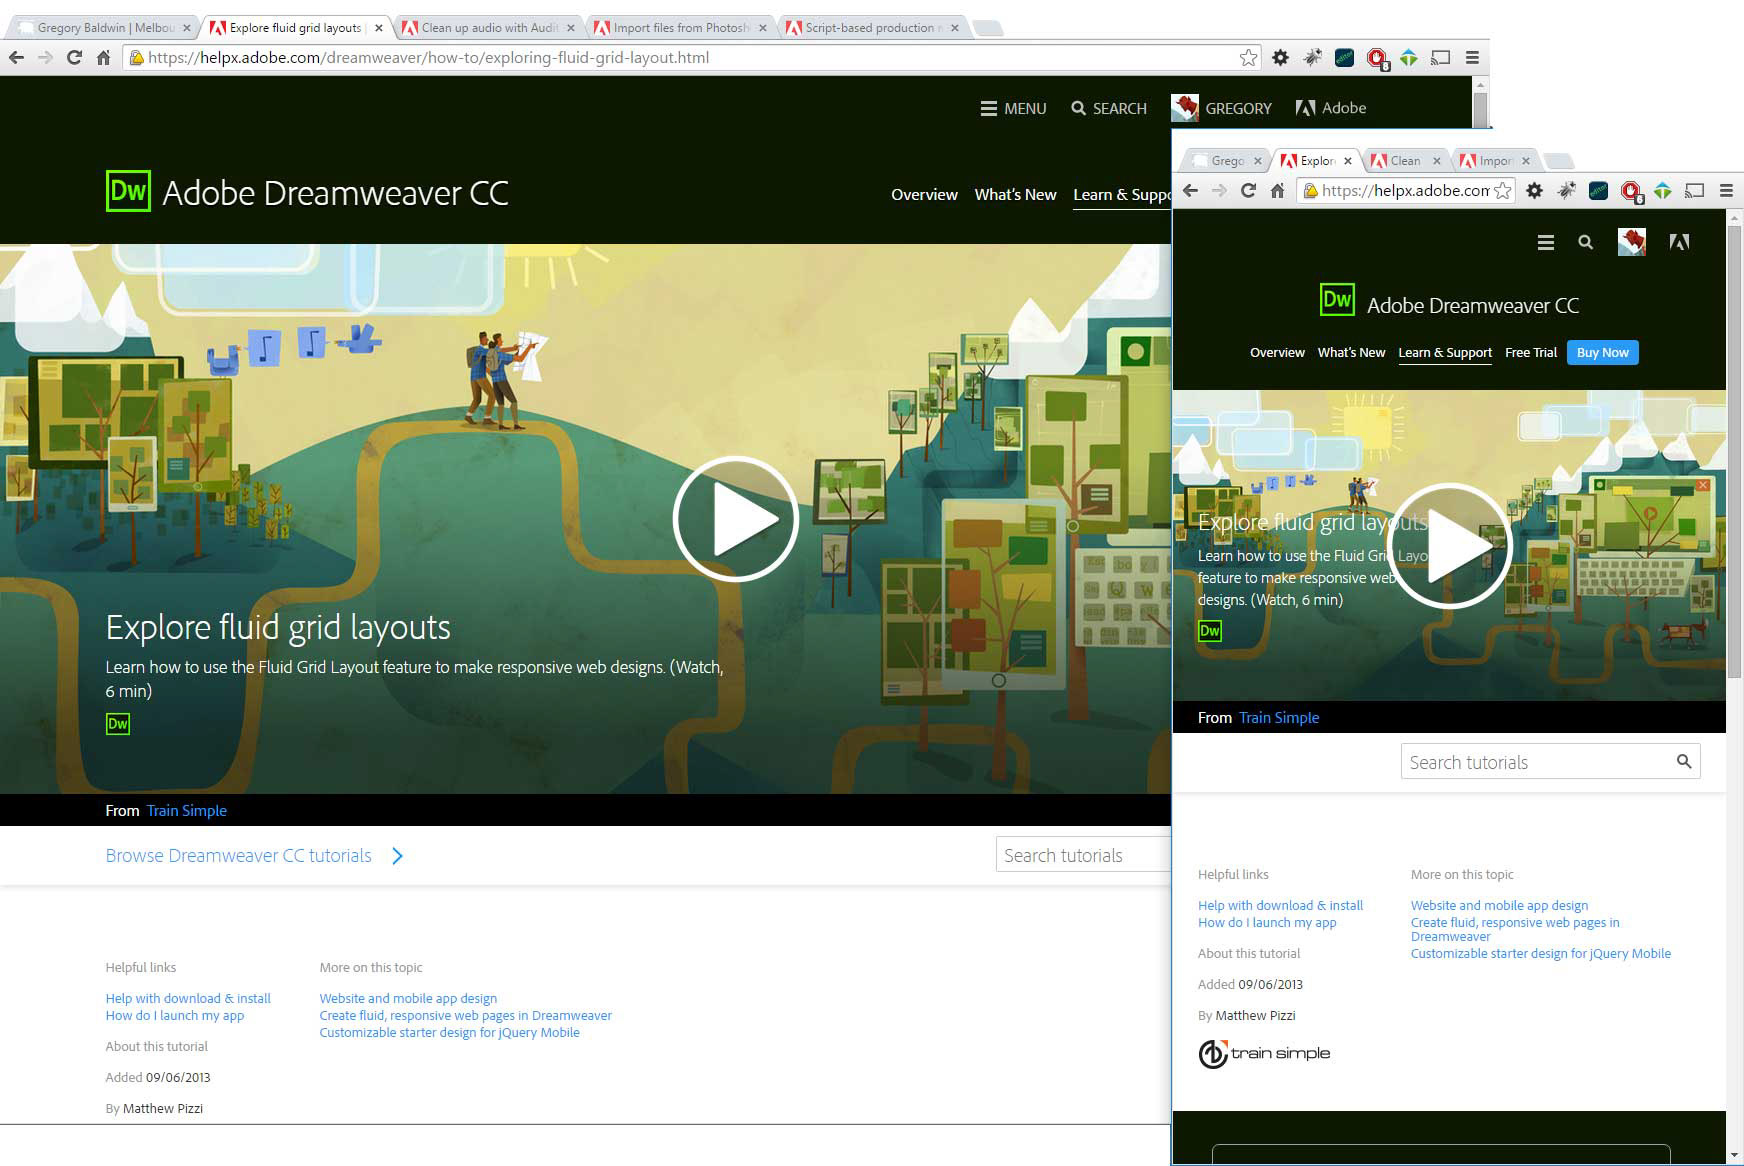Open Browse Dreamweaver CC tutorials link
The width and height of the screenshot is (1744, 1166).
tap(238, 856)
